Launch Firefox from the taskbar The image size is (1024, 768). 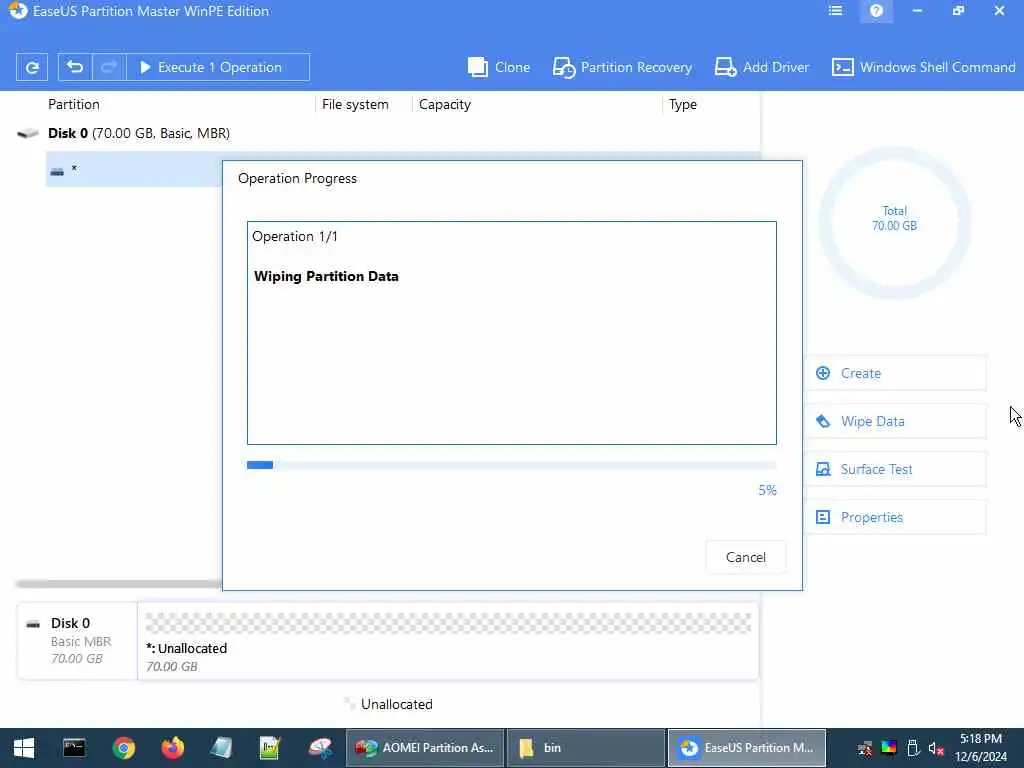point(173,748)
